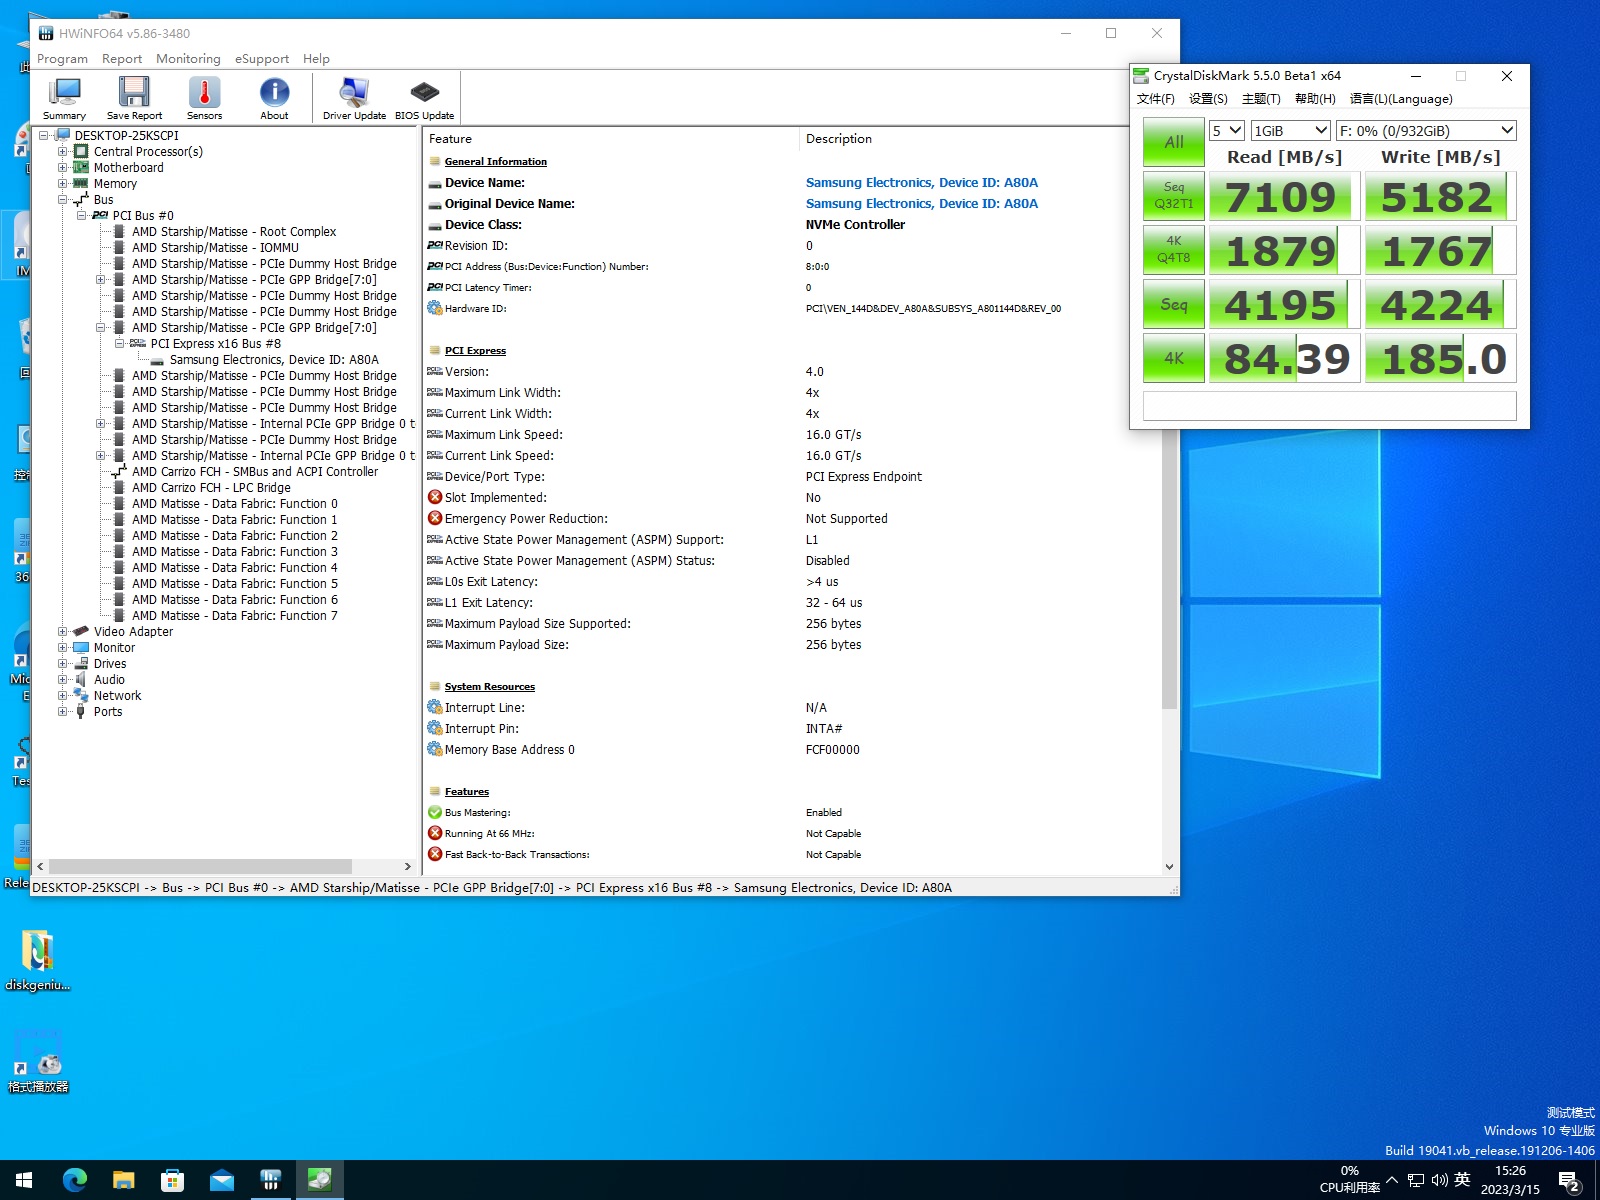Open the Program menu in HWiNFO64
The width and height of the screenshot is (1600, 1200).
pyautogui.click(x=62, y=59)
